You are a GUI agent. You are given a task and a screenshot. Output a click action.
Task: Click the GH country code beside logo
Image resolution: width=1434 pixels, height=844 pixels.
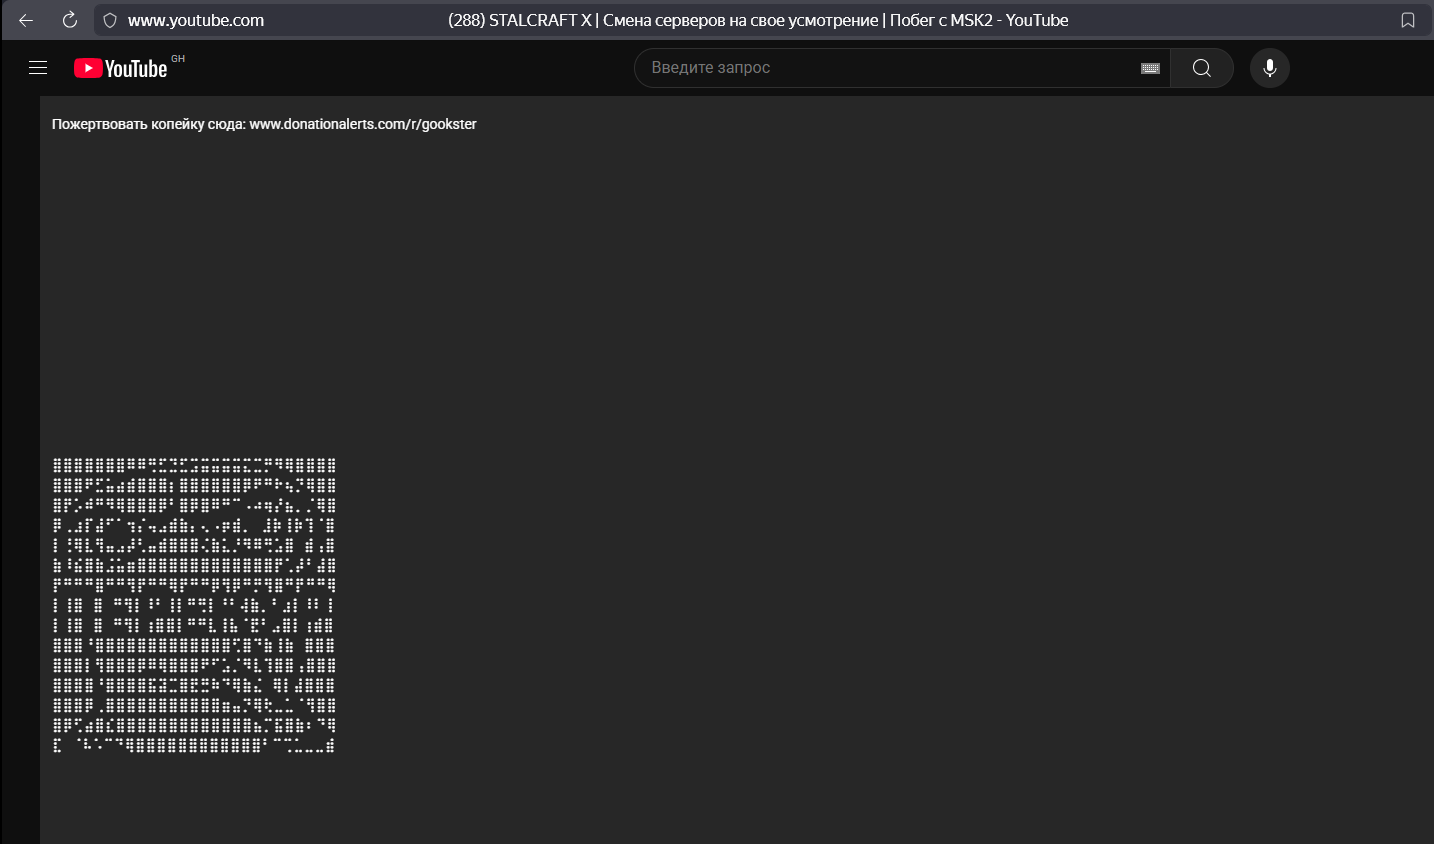click(178, 59)
